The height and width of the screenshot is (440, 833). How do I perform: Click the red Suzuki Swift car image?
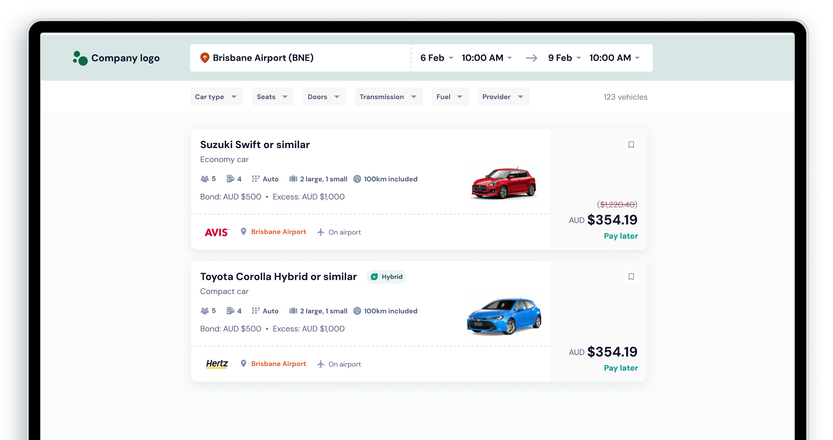click(x=504, y=182)
